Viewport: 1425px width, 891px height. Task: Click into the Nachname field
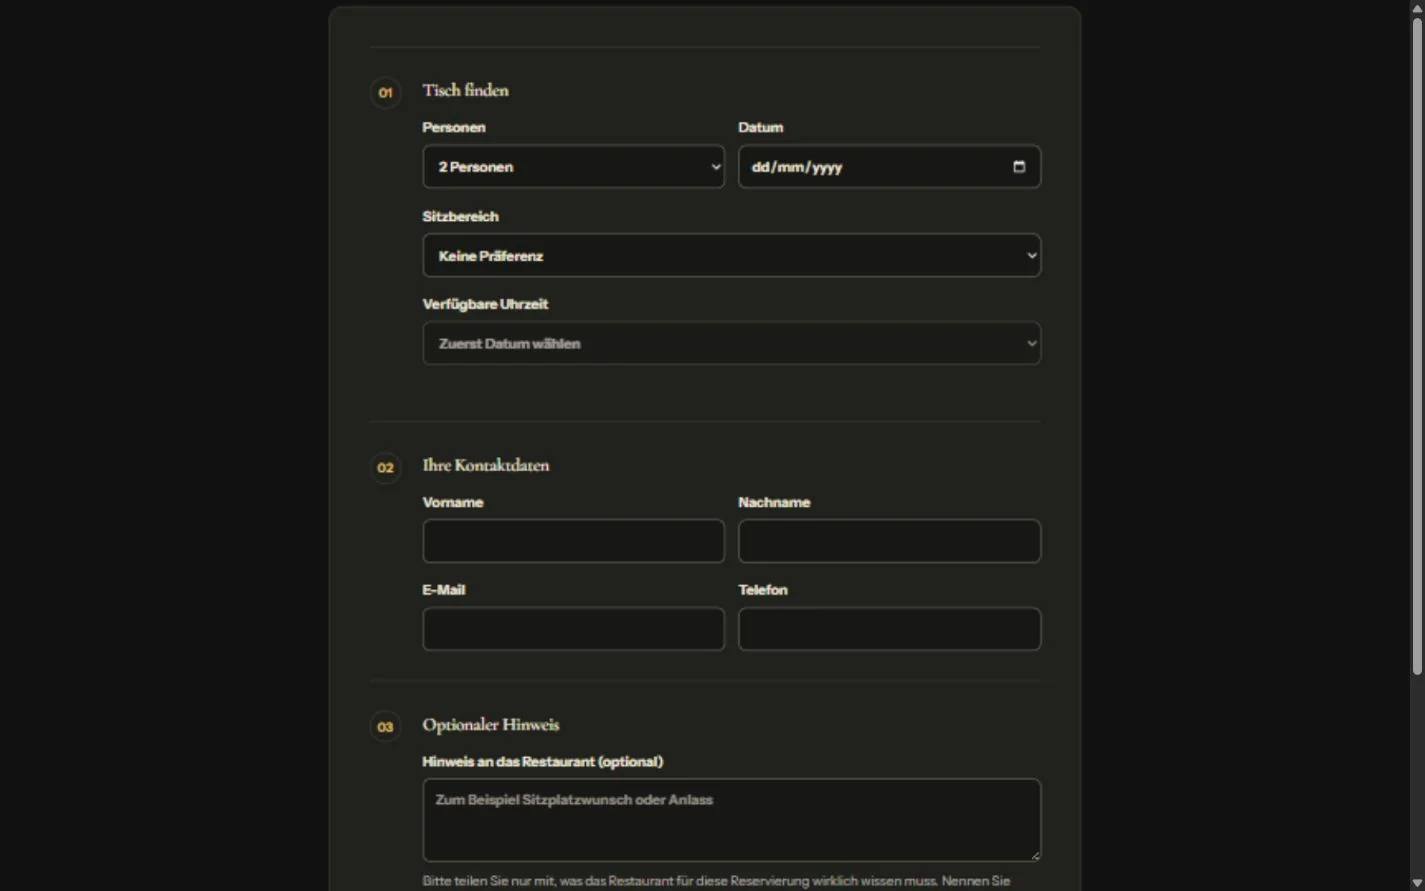click(889, 541)
